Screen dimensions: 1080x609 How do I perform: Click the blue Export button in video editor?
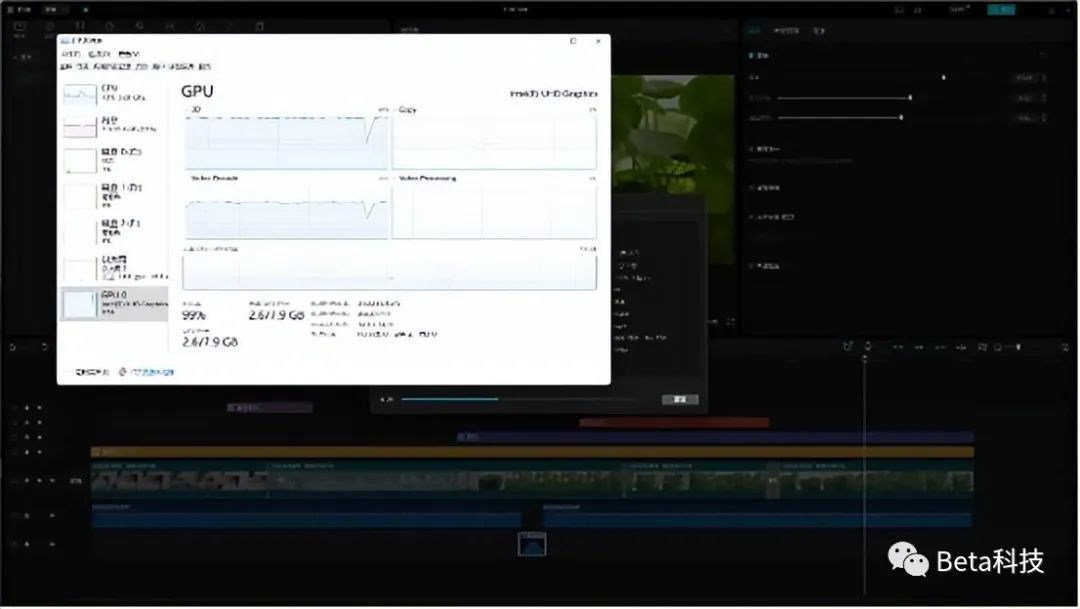pos(1001,10)
